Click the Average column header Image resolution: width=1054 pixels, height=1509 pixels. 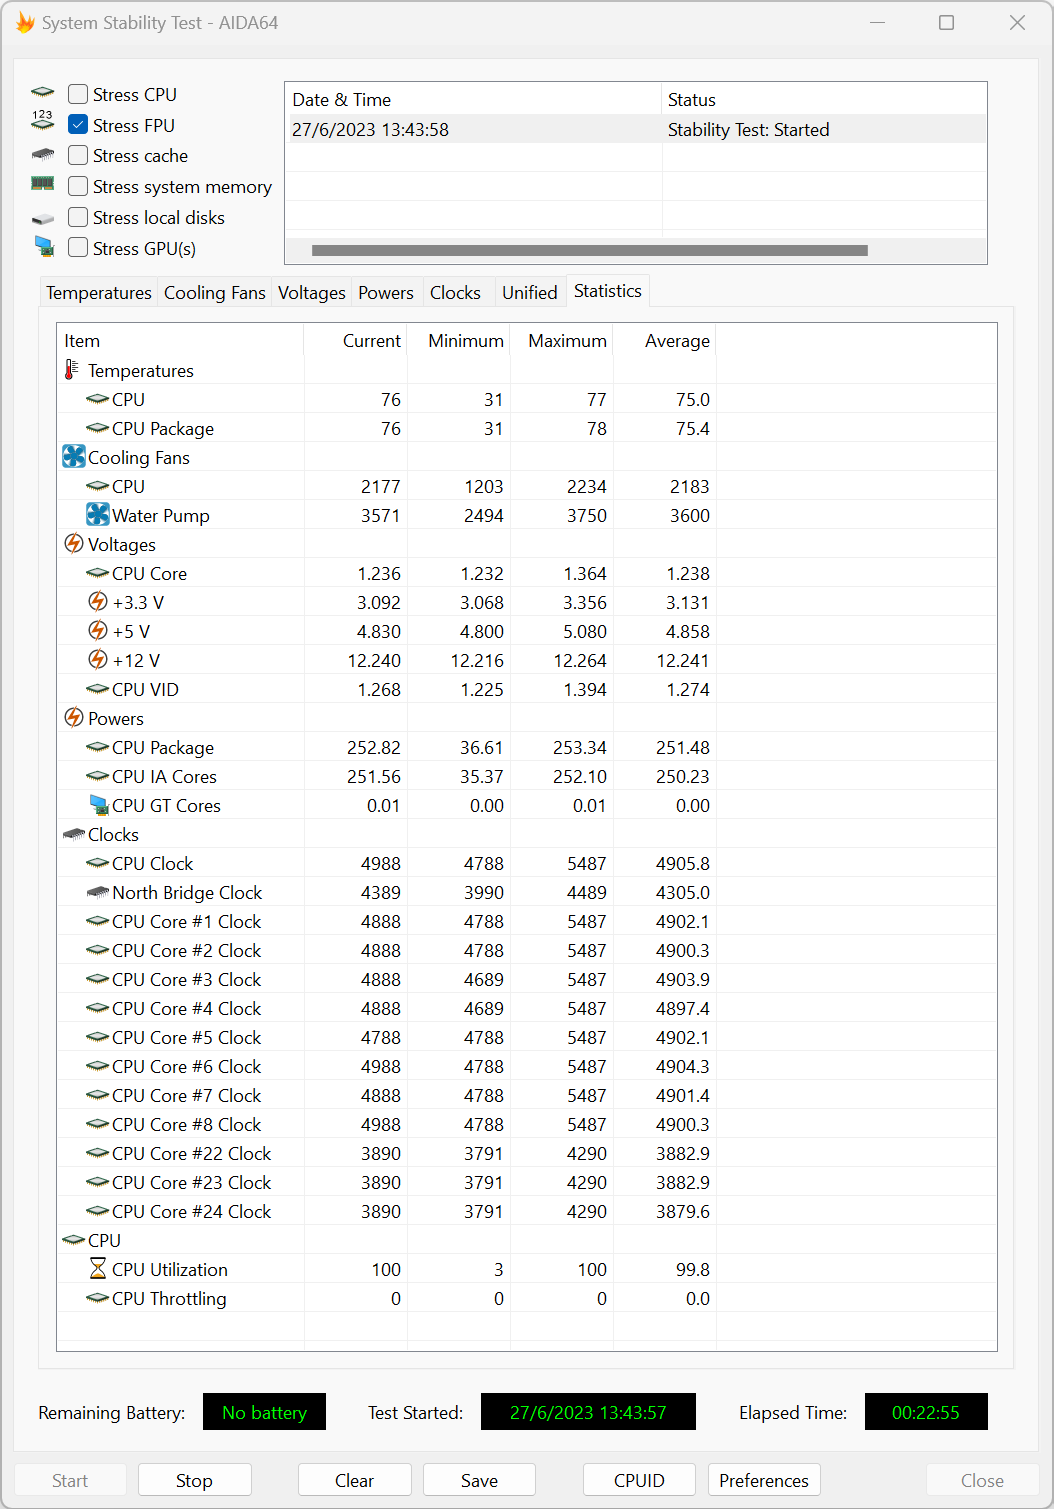pyautogui.click(x=664, y=341)
